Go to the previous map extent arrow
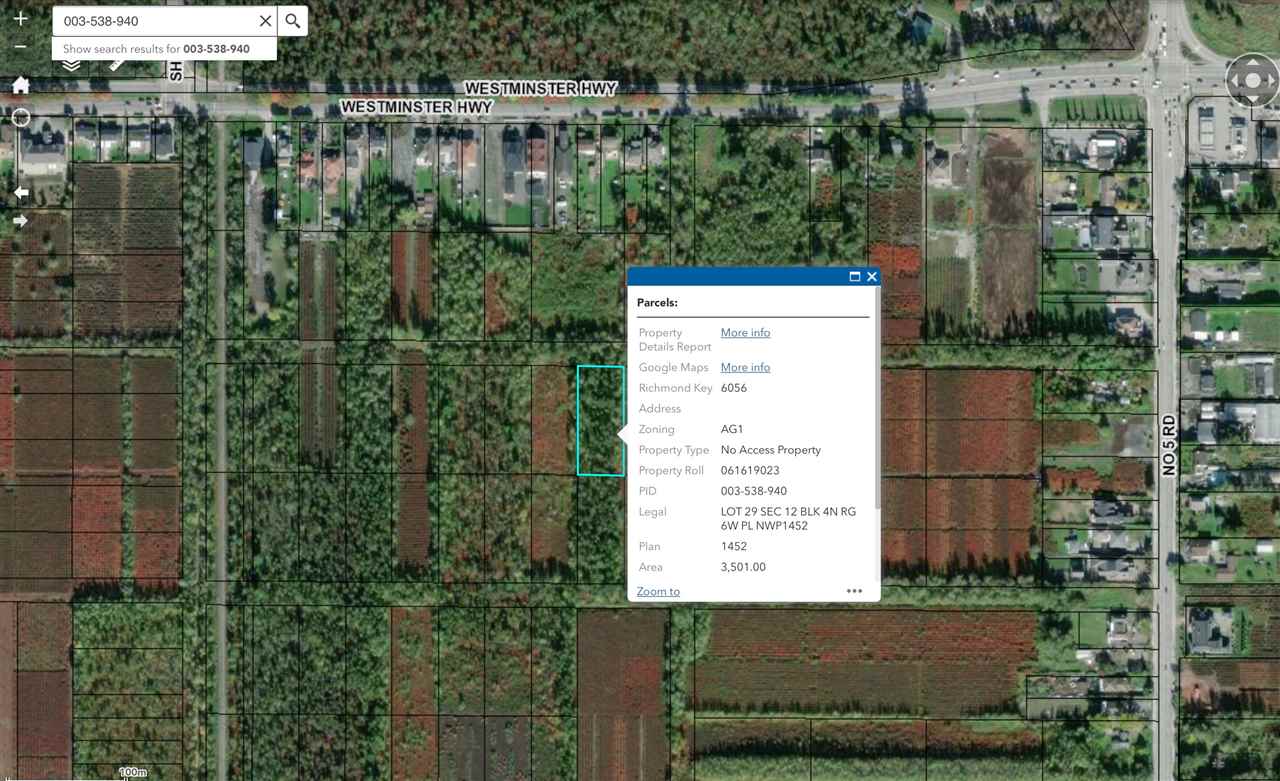This screenshot has width=1280, height=781. [x=20, y=192]
